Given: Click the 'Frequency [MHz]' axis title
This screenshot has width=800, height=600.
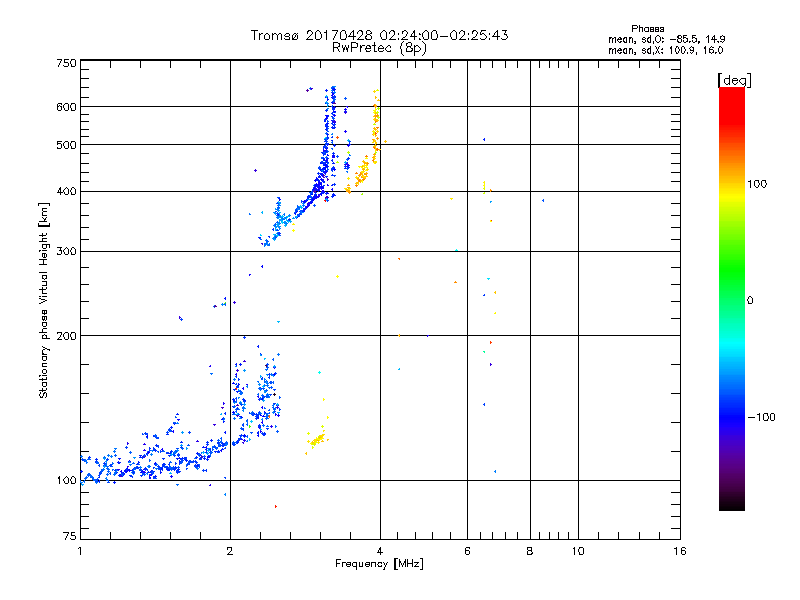Looking at the screenshot, I should pyautogui.click(x=379, y=564).
